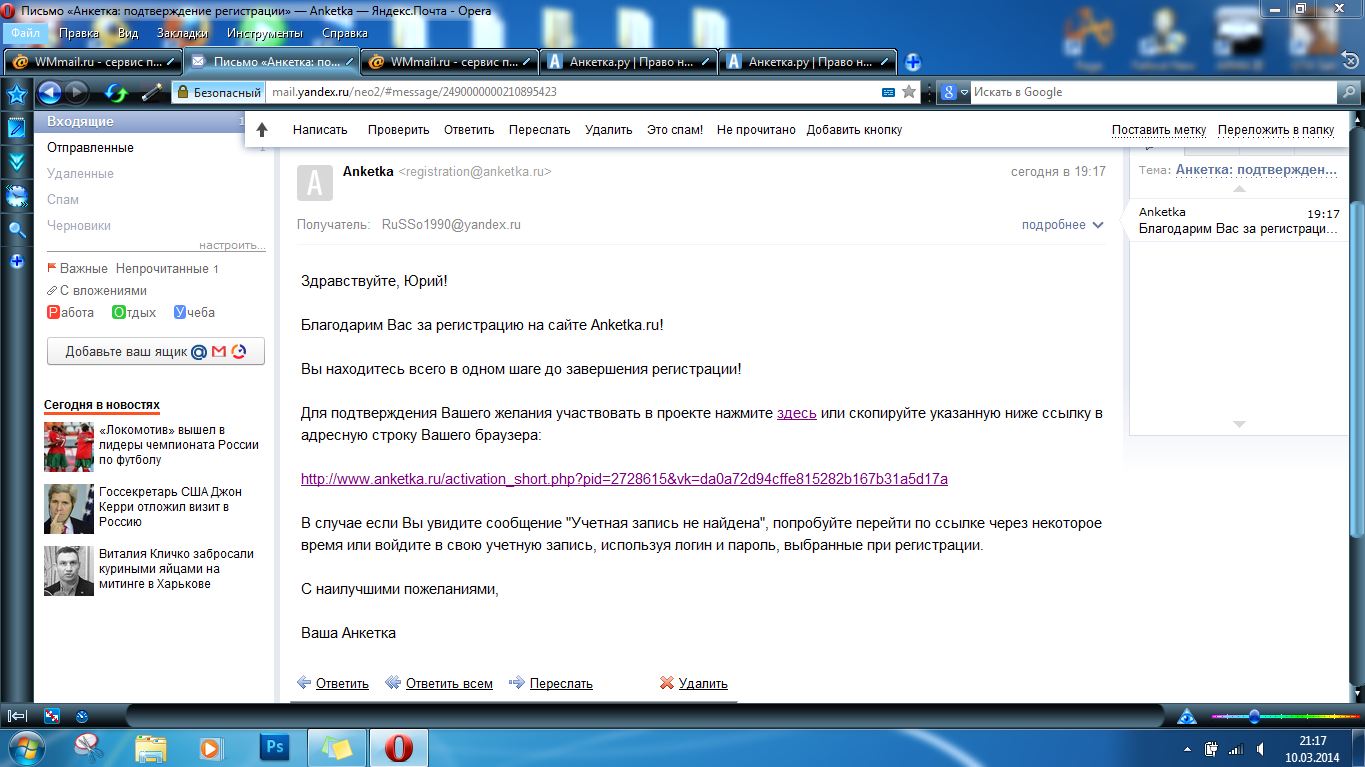Click the Безопасный security badge

point(219,92)
